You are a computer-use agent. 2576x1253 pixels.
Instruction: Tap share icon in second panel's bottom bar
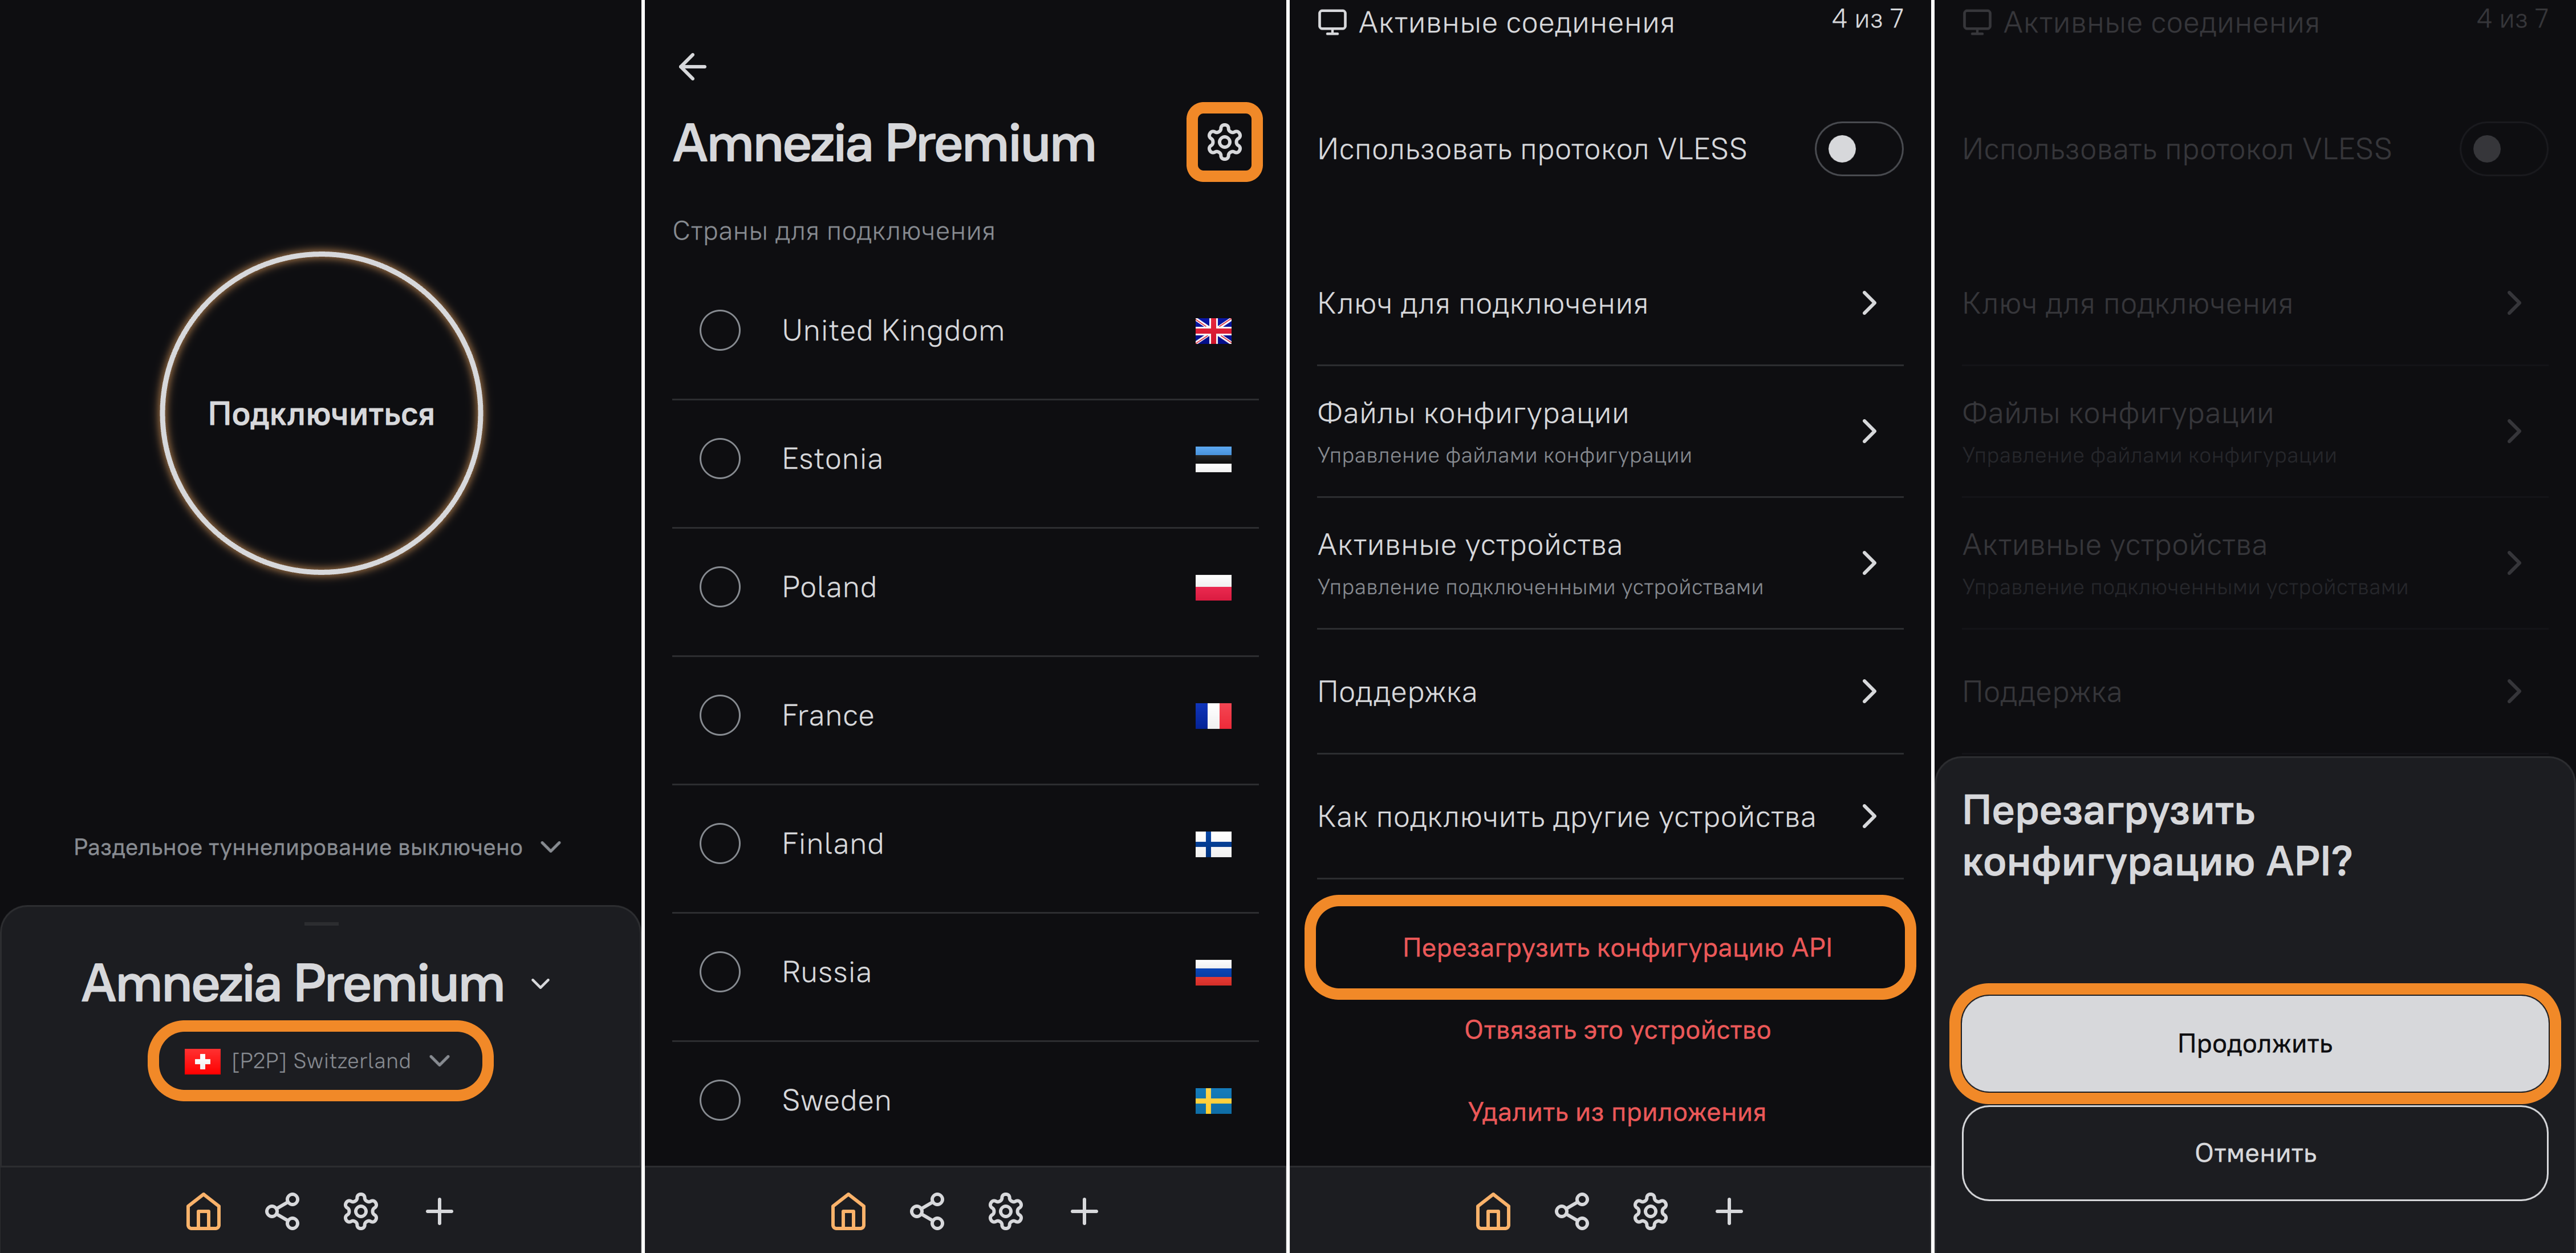click(926, 1211)
